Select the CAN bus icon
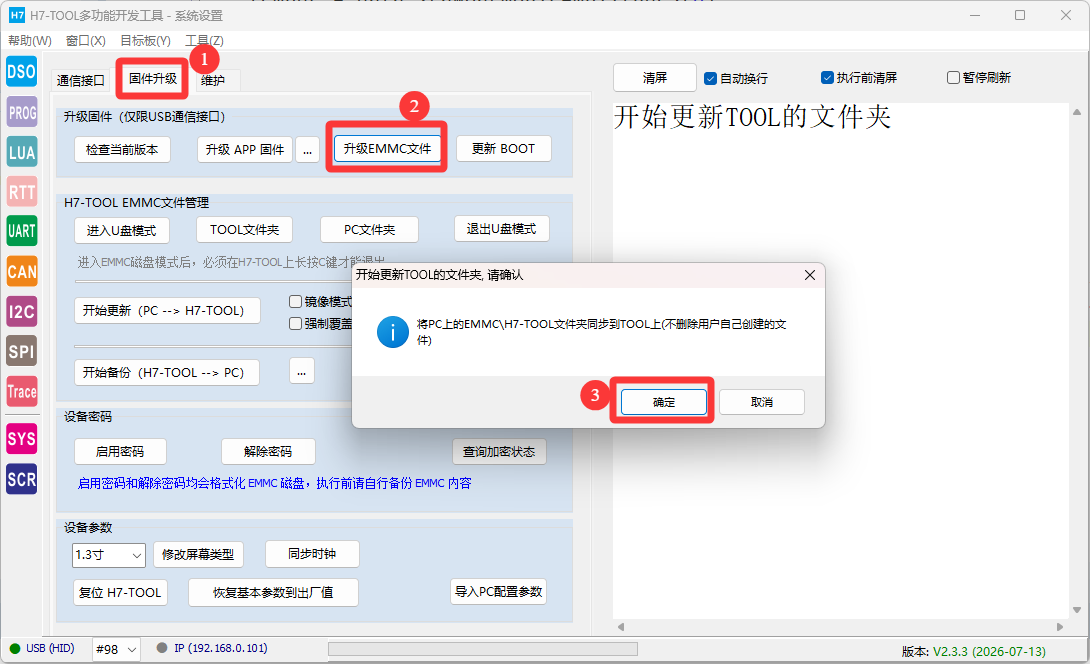This screenshot has width=1090, height=664. pos(22,271)
